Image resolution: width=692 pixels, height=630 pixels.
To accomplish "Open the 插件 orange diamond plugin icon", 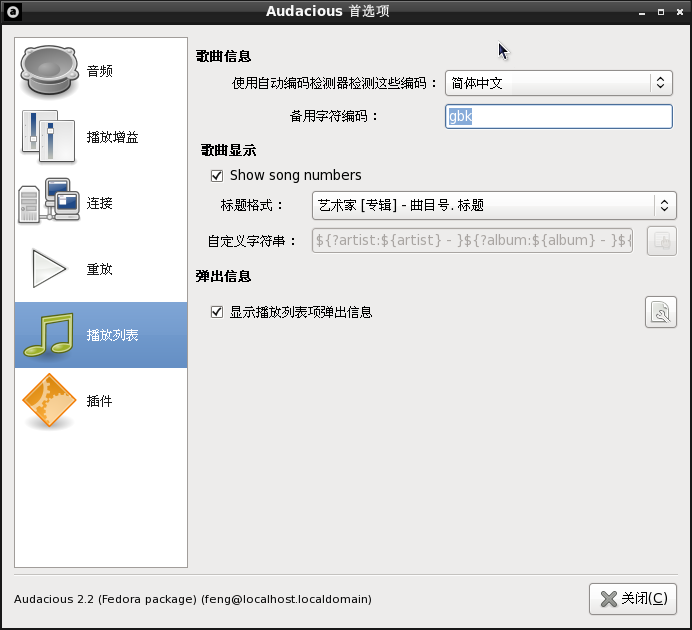I will (49, 401).
